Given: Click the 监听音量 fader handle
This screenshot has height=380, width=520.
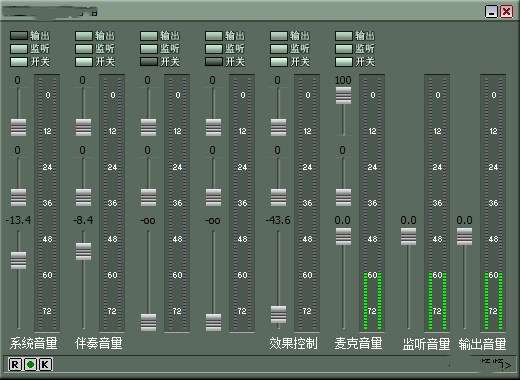Looking at the screenshot, I should [408, 237].
